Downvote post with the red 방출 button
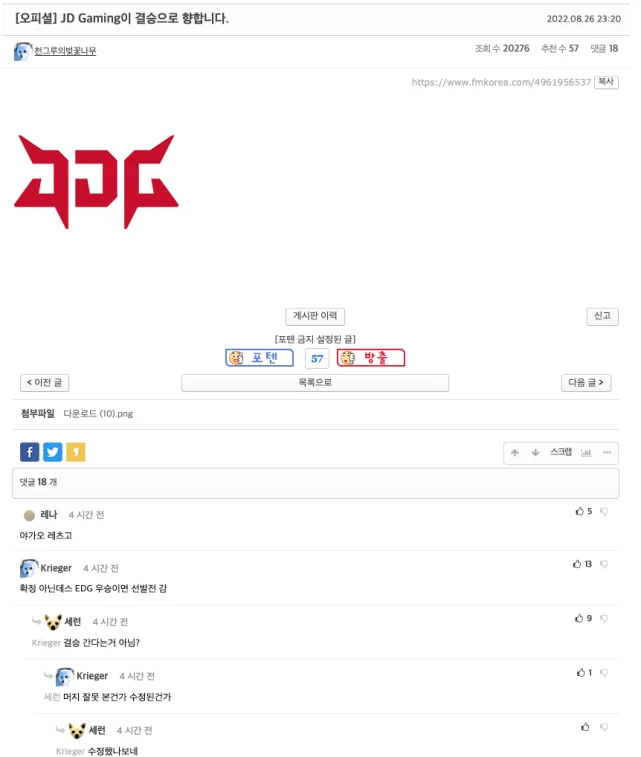The height and width of the screenshot is (757, 641). click(371, 358)
